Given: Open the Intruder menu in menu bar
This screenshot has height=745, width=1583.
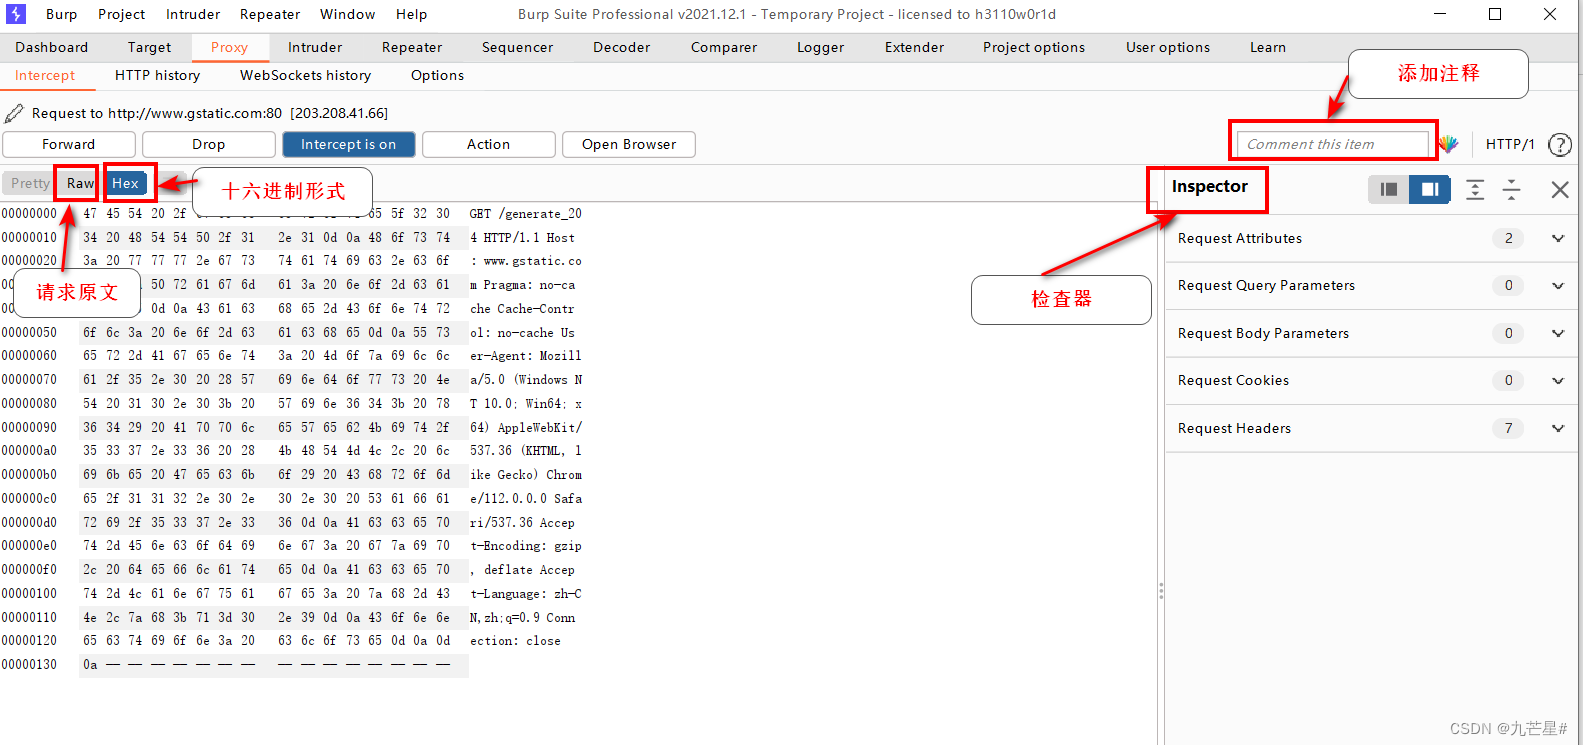Looking at the screenshot, I should point(193,14).
